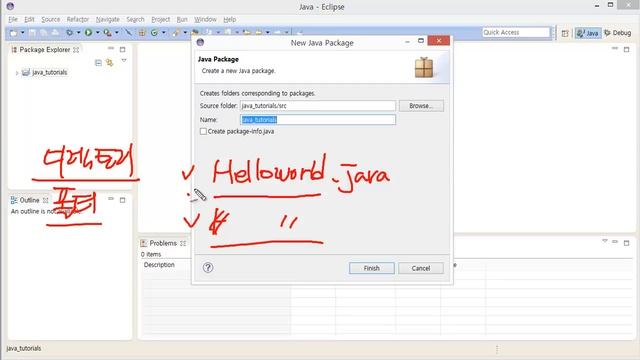Image resolution: width=640 pixels, height=360 pixels.
Task: Minimize the Problems panel
Action: click(x=615, y=242)
